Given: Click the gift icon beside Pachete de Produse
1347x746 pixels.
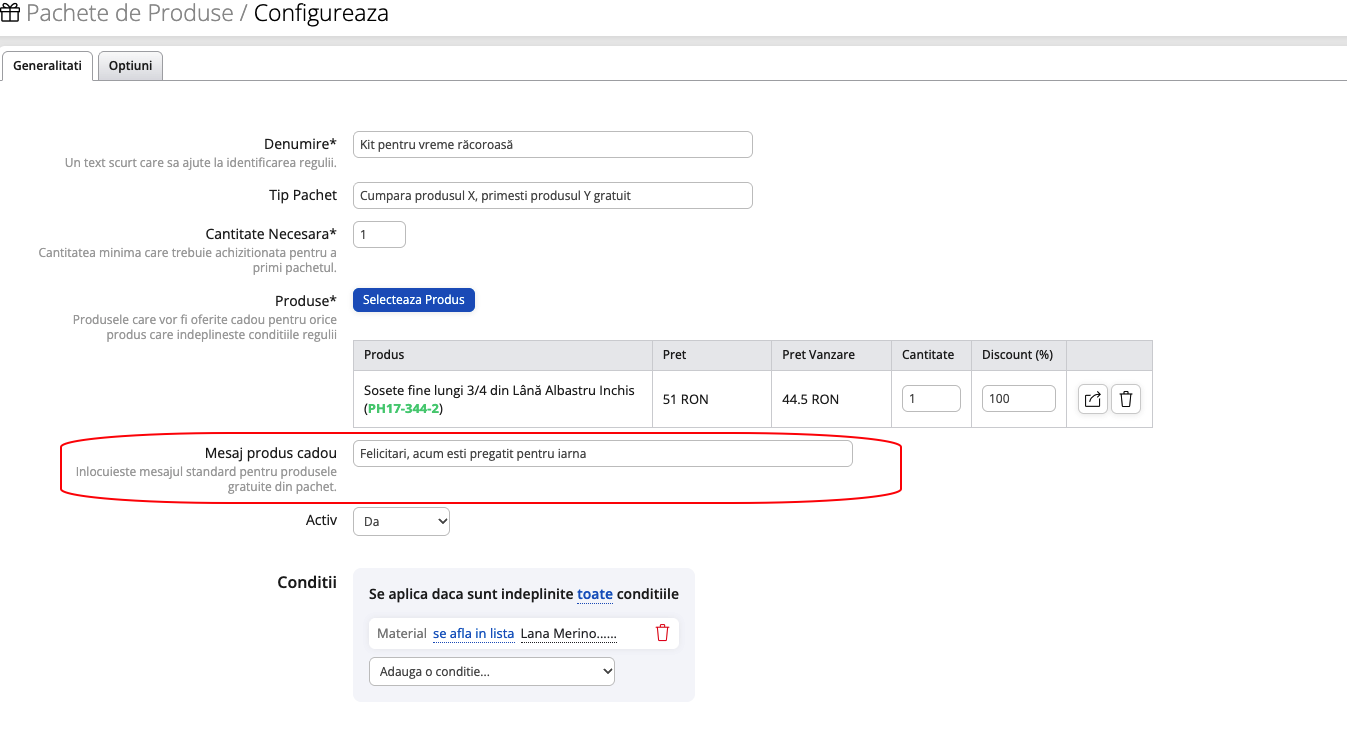Looking at the screenshot, I should coord(10,14).
